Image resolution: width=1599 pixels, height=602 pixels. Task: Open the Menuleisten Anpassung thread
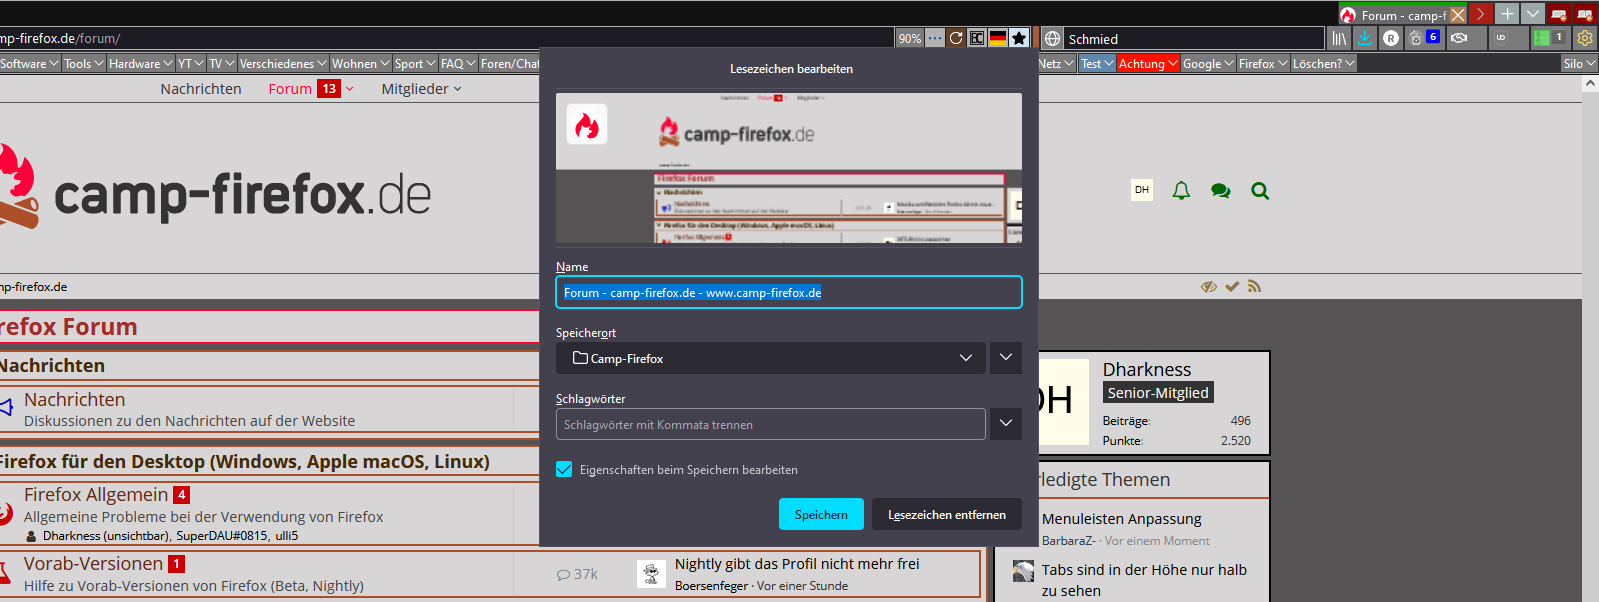1121,519
